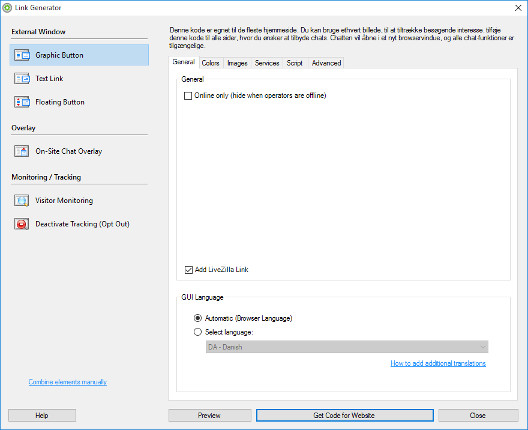
Task: Open the Advanced tab
Action: click(326, 63)
